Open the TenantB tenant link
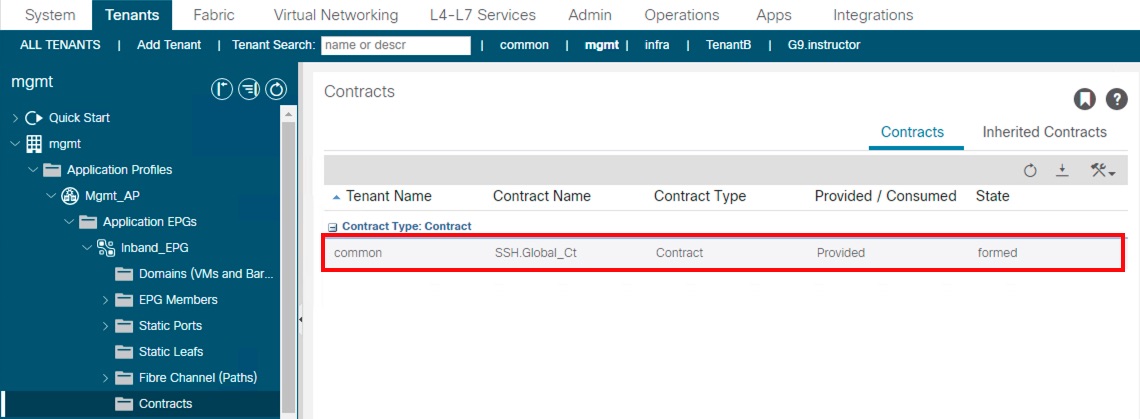The image size is (1140, 419). [x=728, y=45]
